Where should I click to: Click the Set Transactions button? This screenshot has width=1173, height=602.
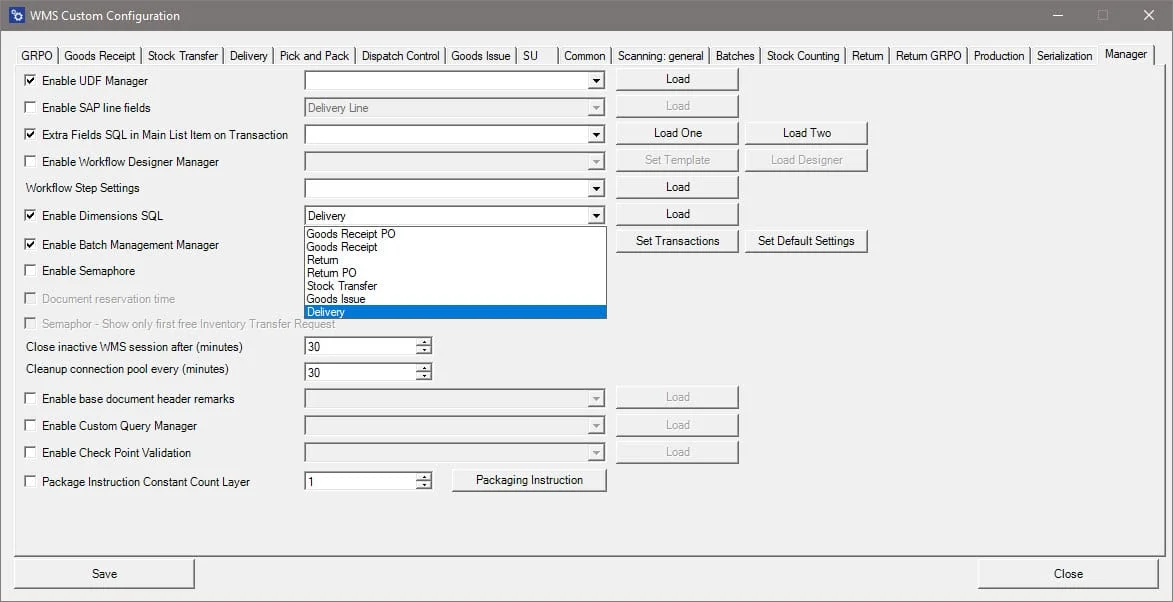coord(677,241)
